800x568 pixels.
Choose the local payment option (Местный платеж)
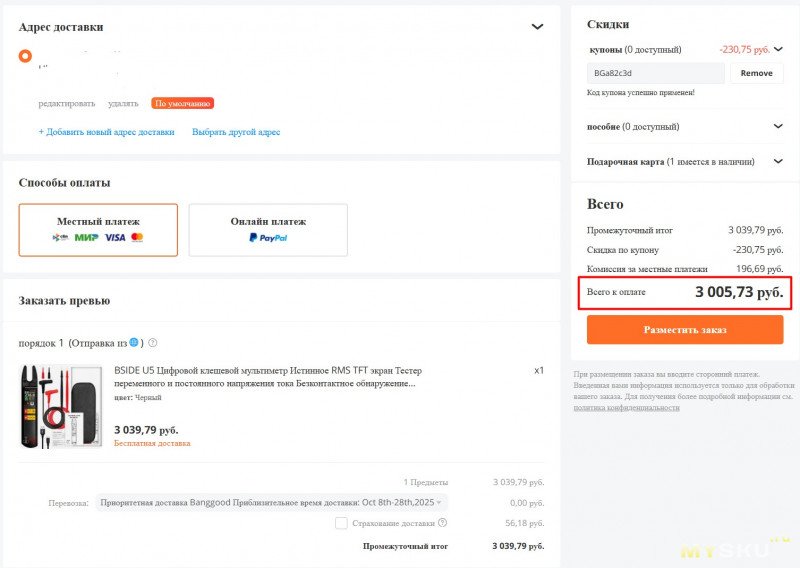(98, 230)
